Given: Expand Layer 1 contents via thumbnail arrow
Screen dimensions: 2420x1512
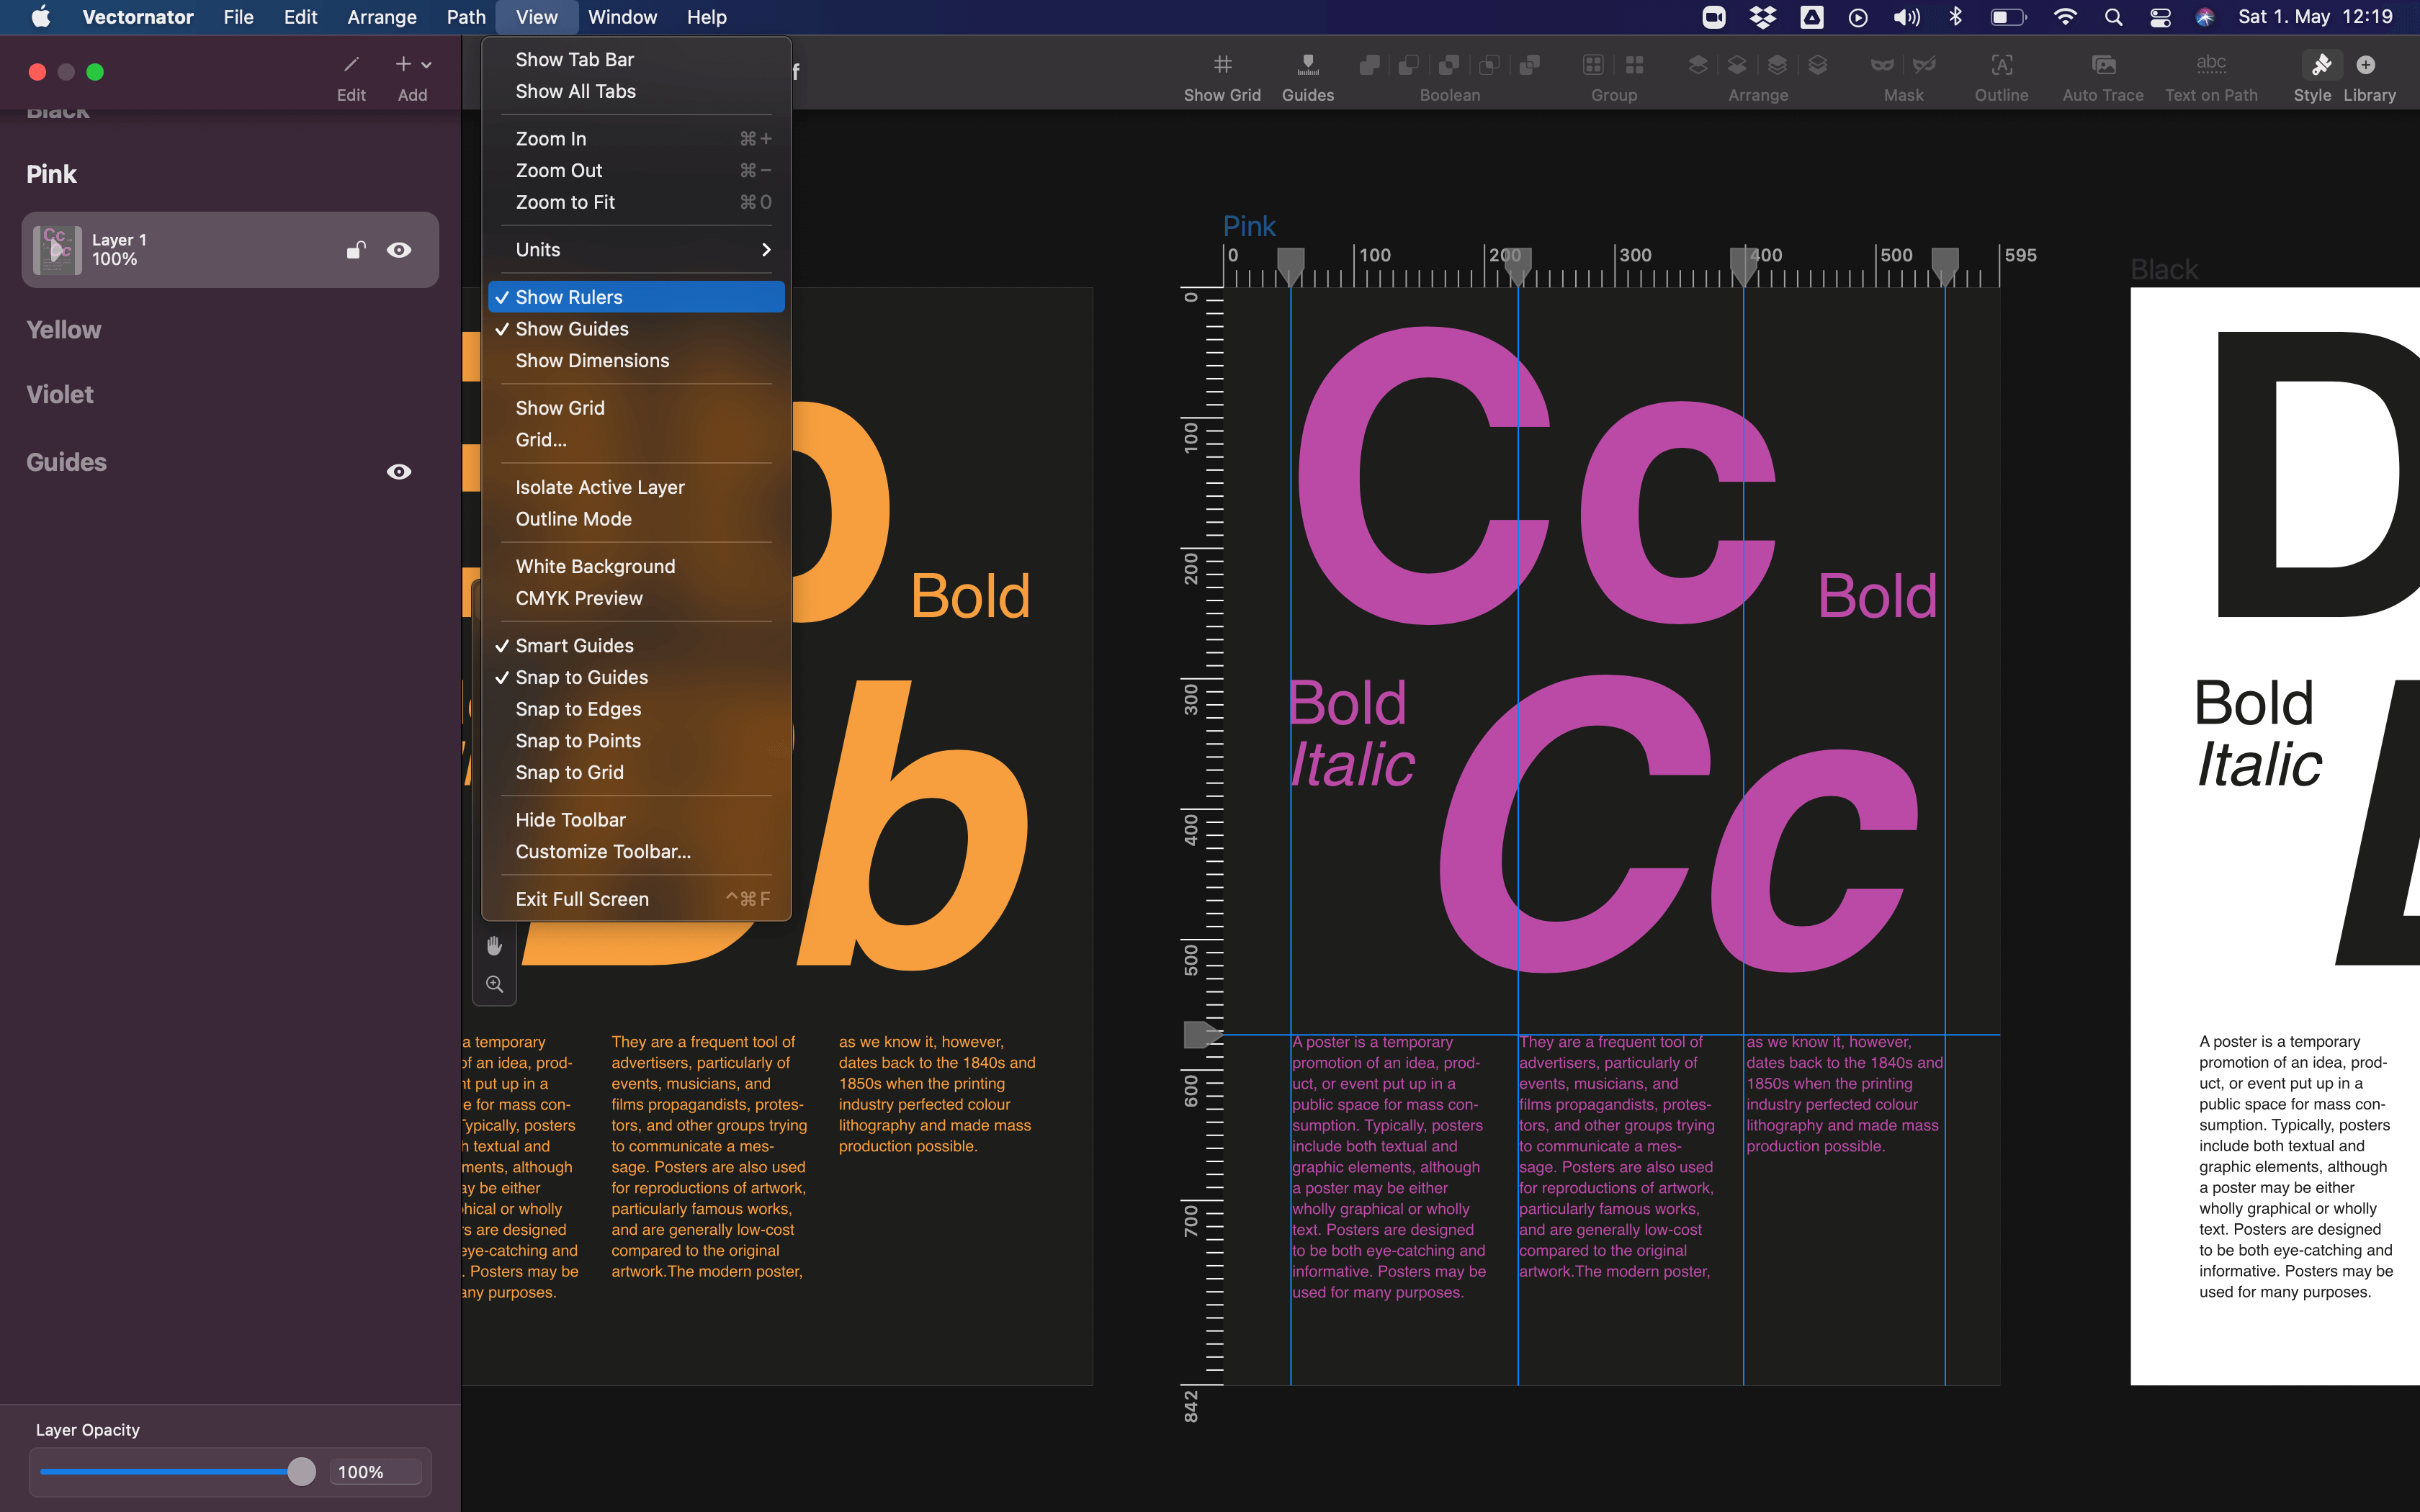Looking at the screenshot, I should [x=57, y=250].
